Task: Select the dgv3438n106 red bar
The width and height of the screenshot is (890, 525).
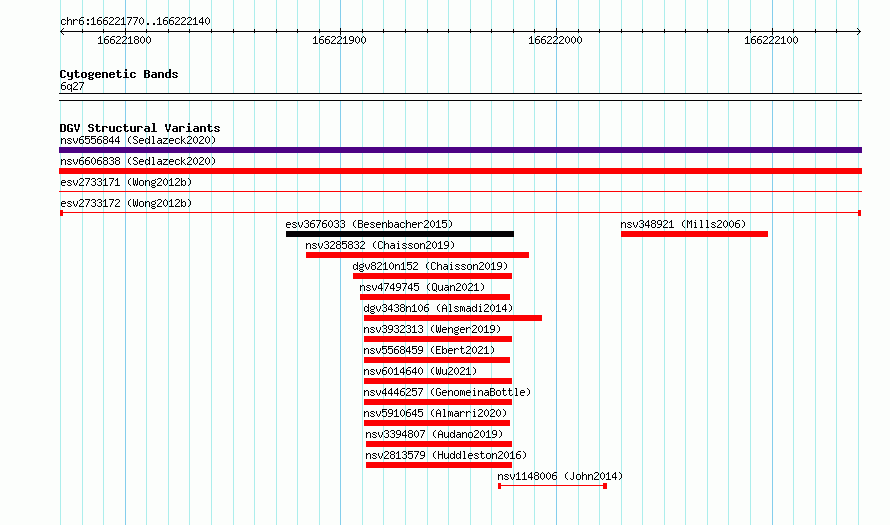Action: click(453, 318)
